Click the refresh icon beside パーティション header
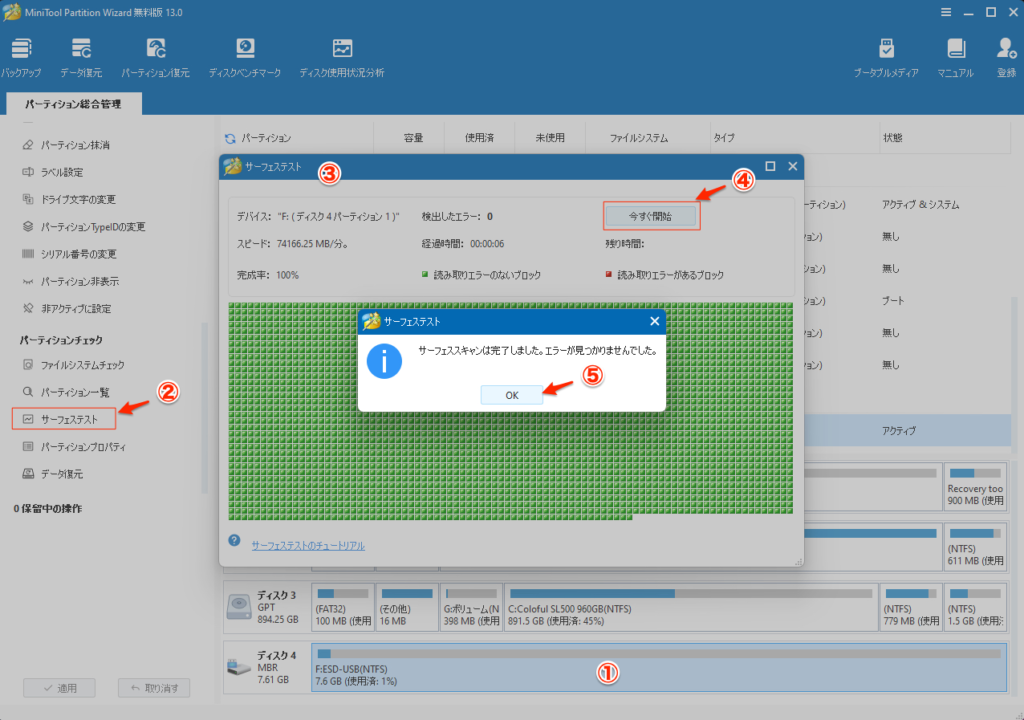Screen dimensions: 1024x720 click(230, 138)
